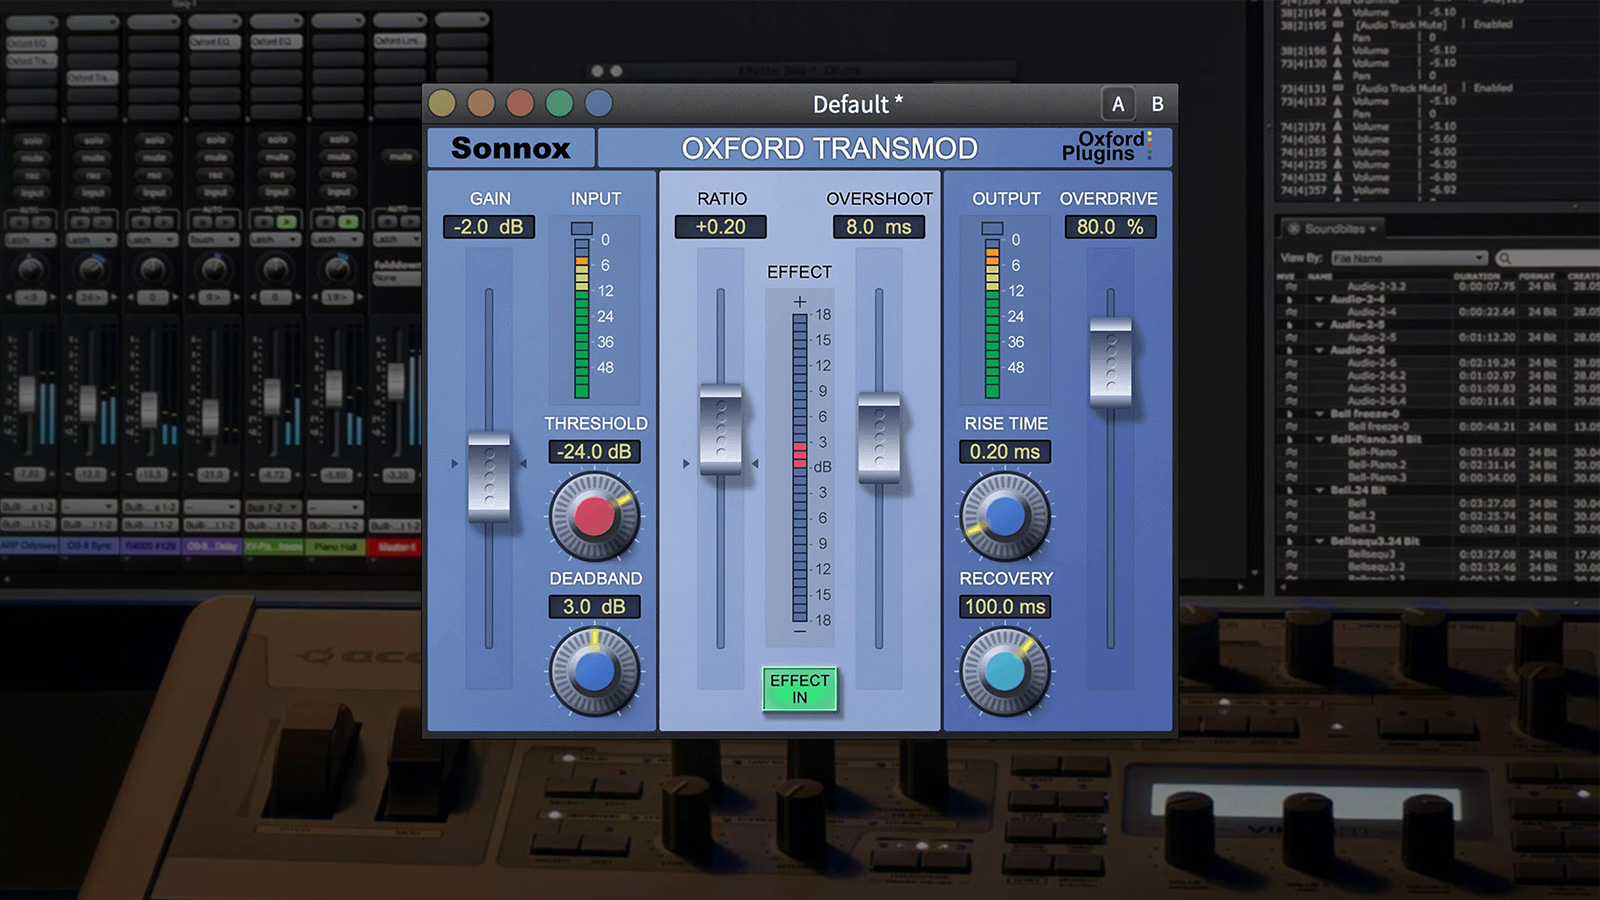Click the RATIO fader handle
Viewport: 1600px width, 900px height.
point(721,429)
